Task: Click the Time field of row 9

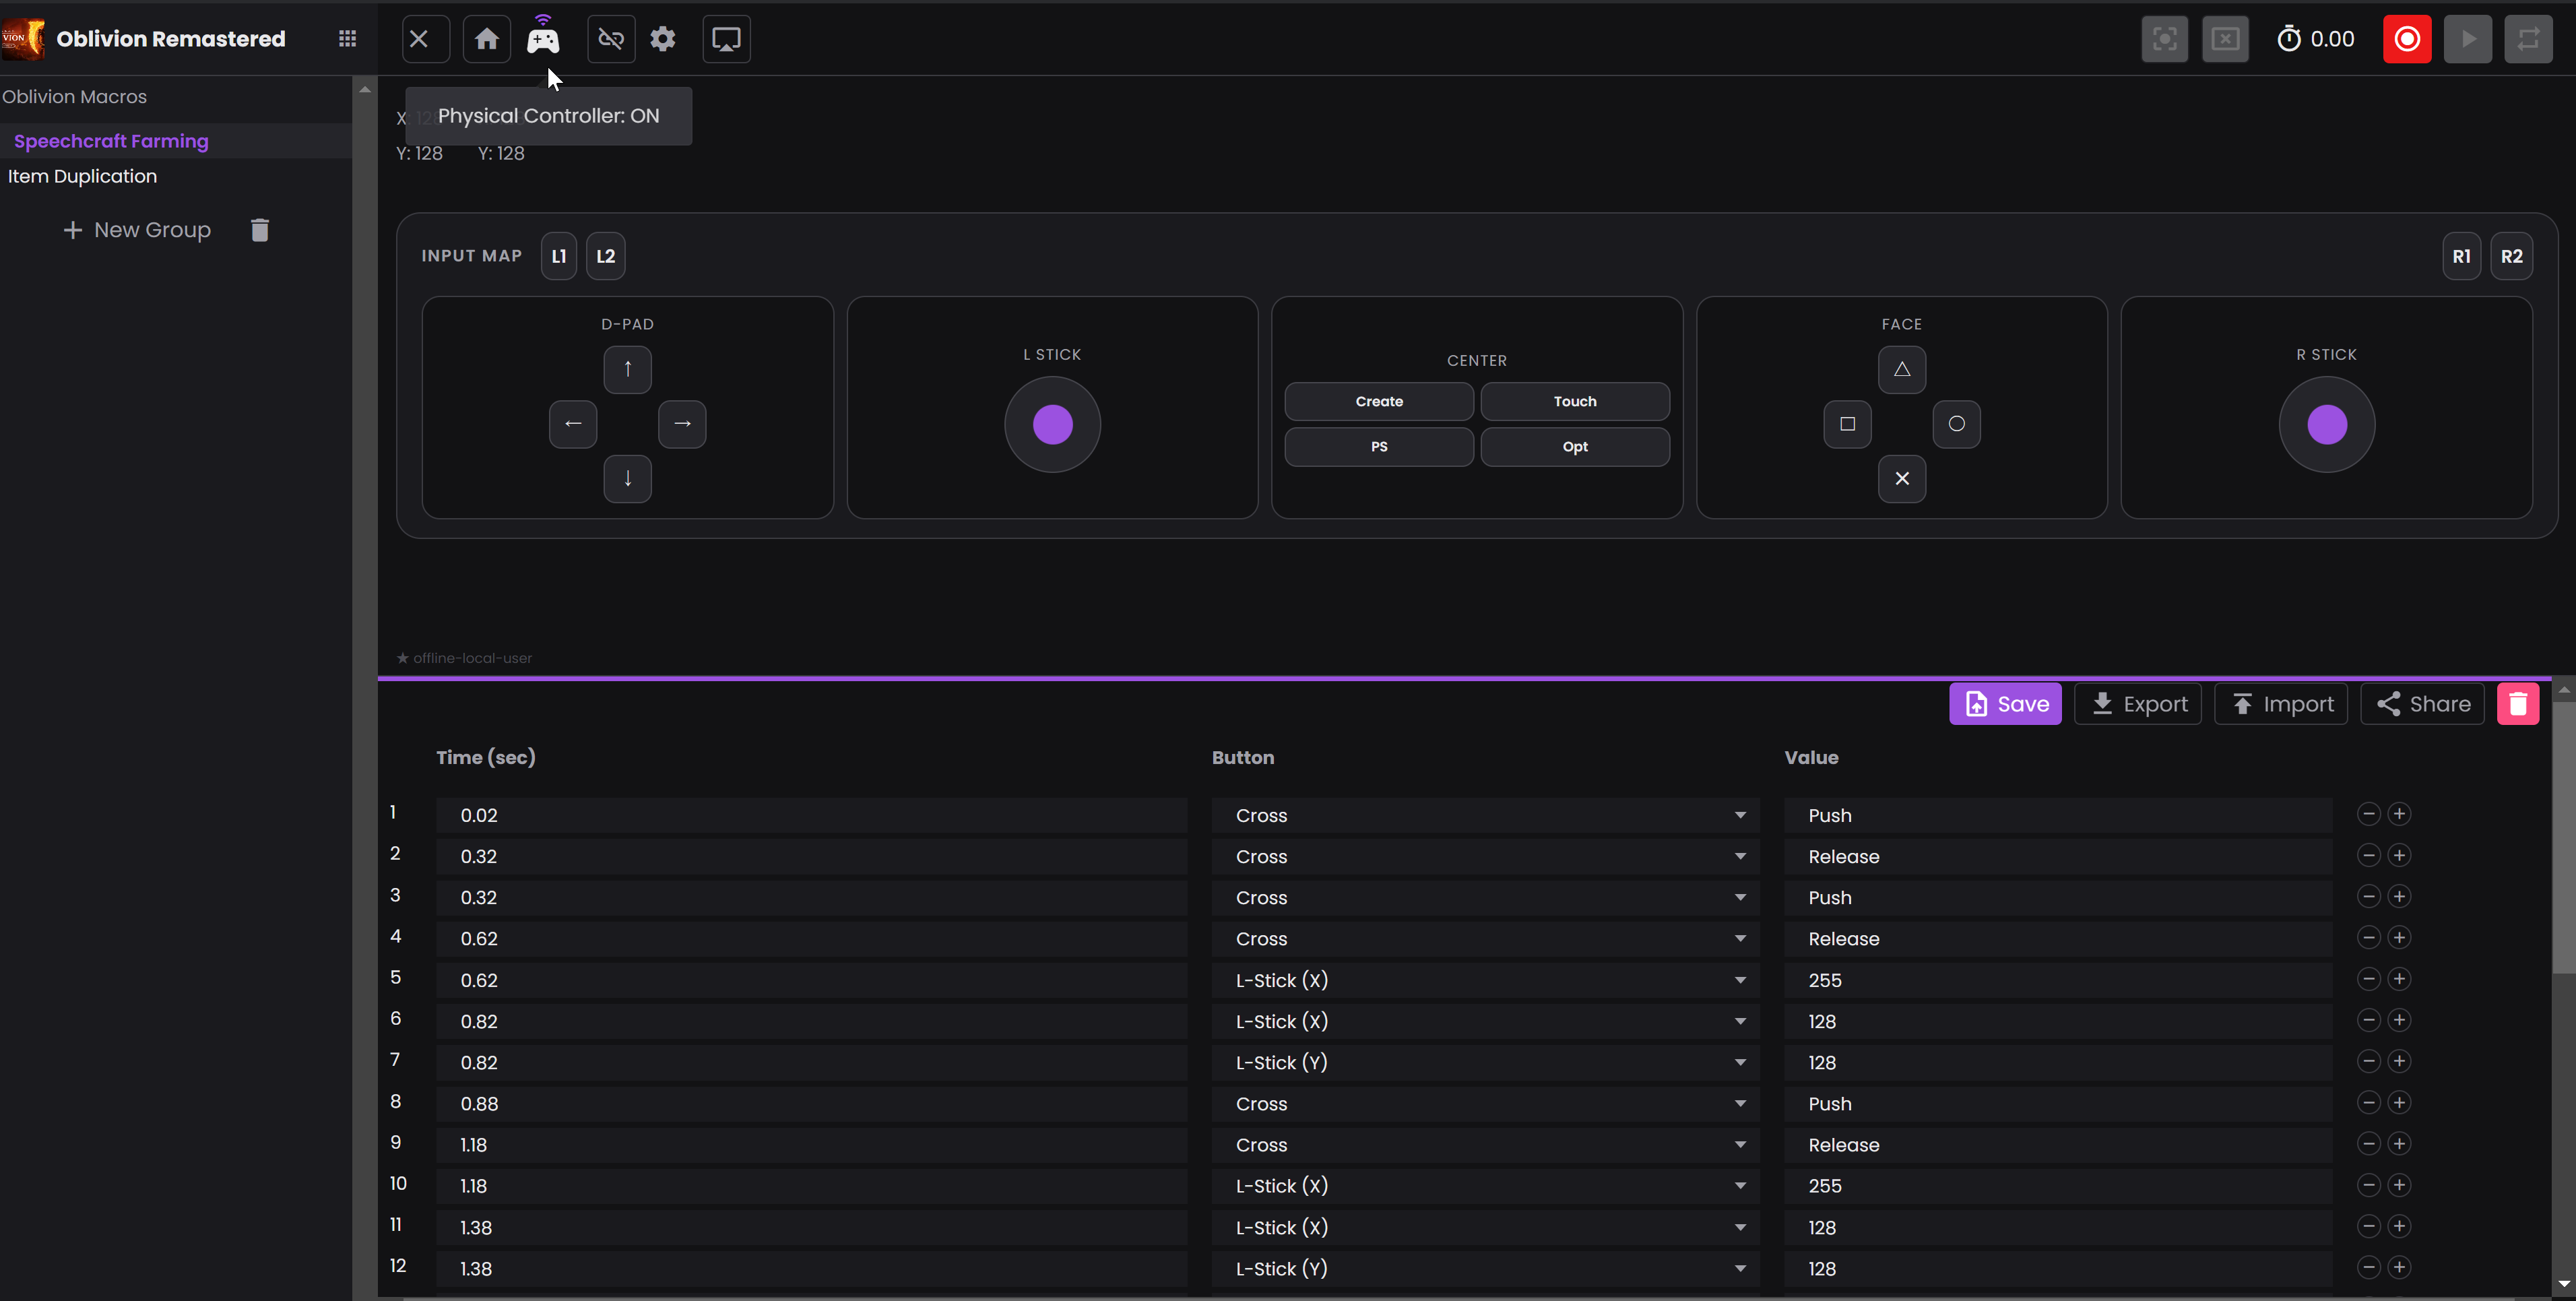Action: [x=811, y=1145]
